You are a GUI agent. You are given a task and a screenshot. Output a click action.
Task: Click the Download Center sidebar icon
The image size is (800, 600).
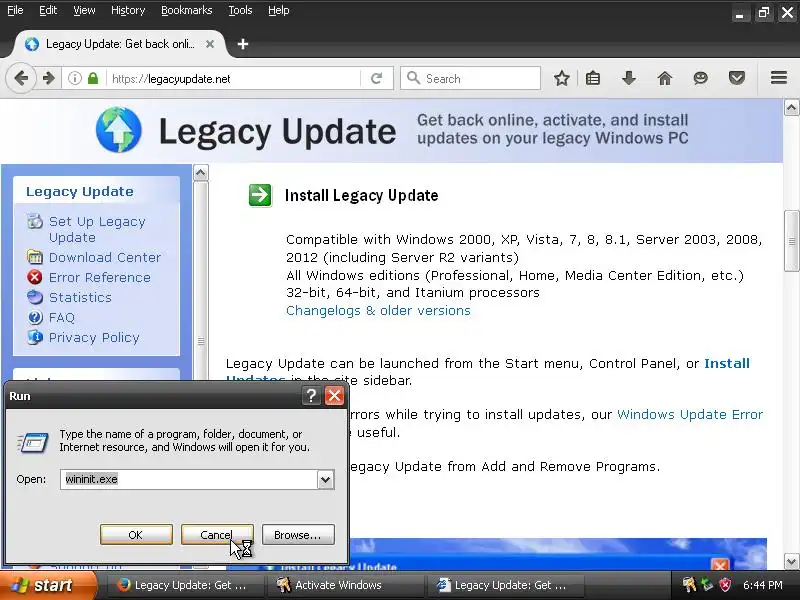click(x=35, y=257)
